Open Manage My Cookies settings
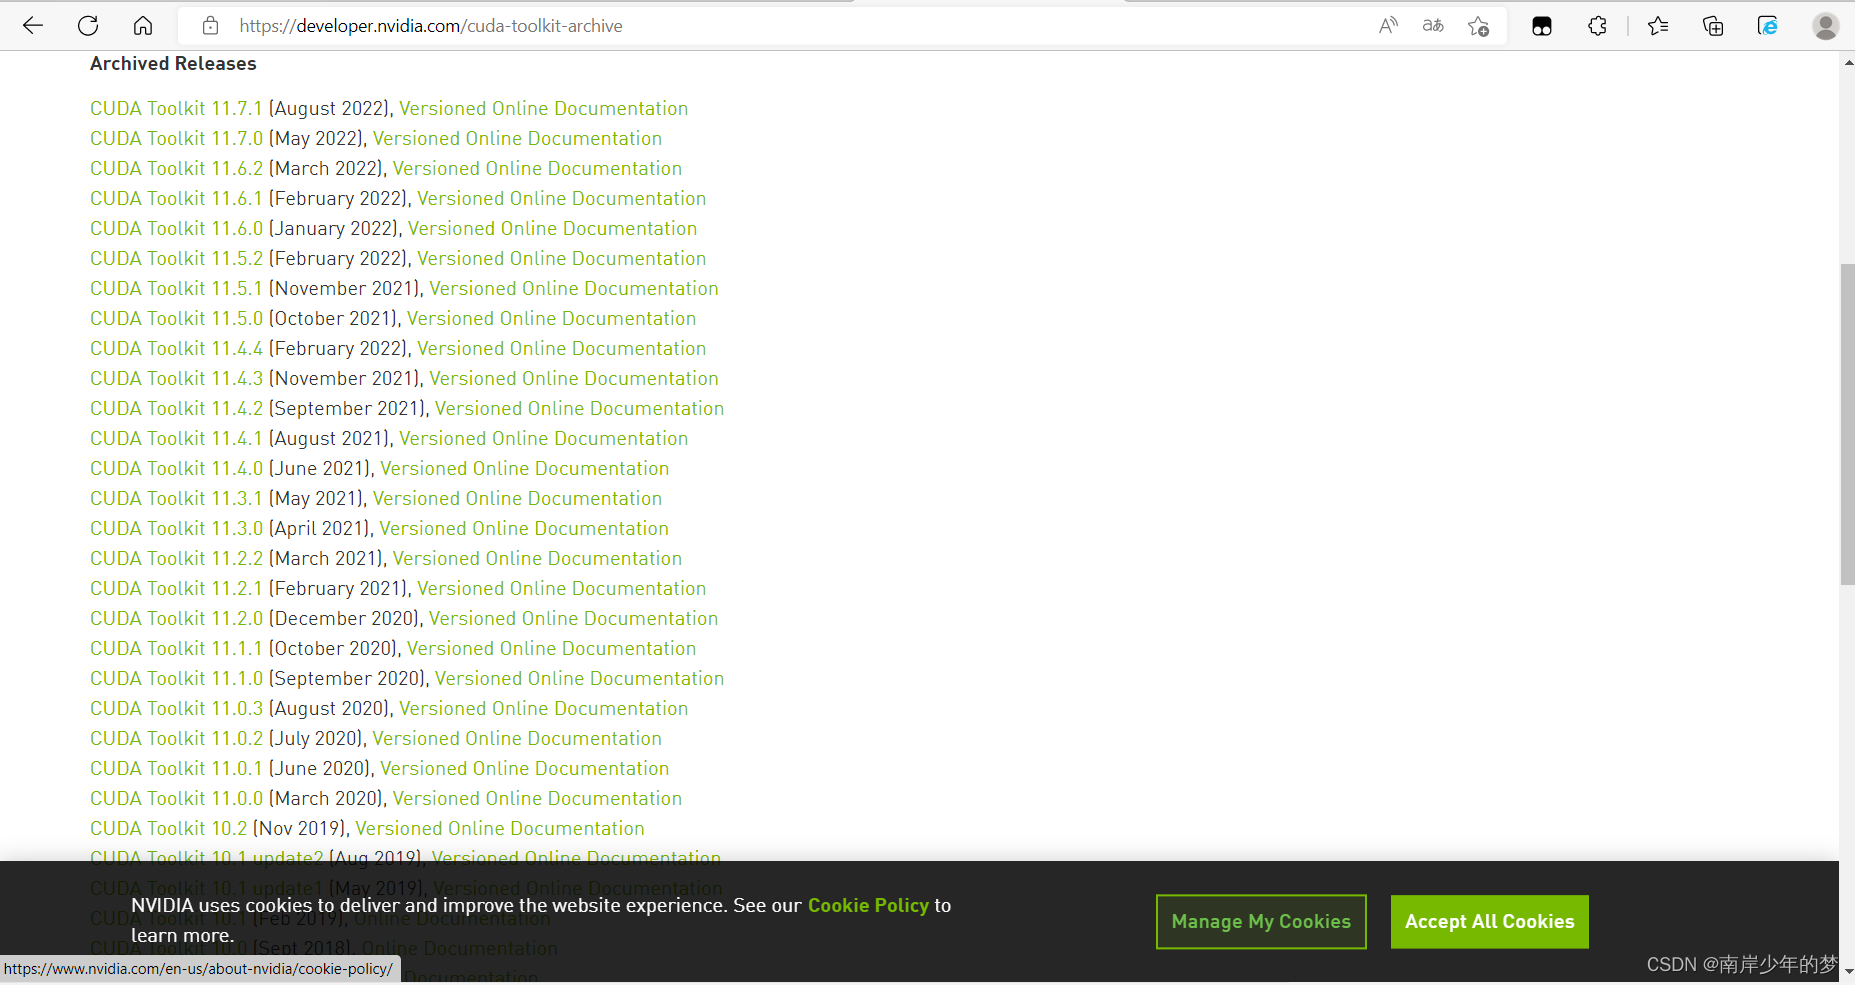This screenshot has width=1855, height=985. tap(1261, 922)
